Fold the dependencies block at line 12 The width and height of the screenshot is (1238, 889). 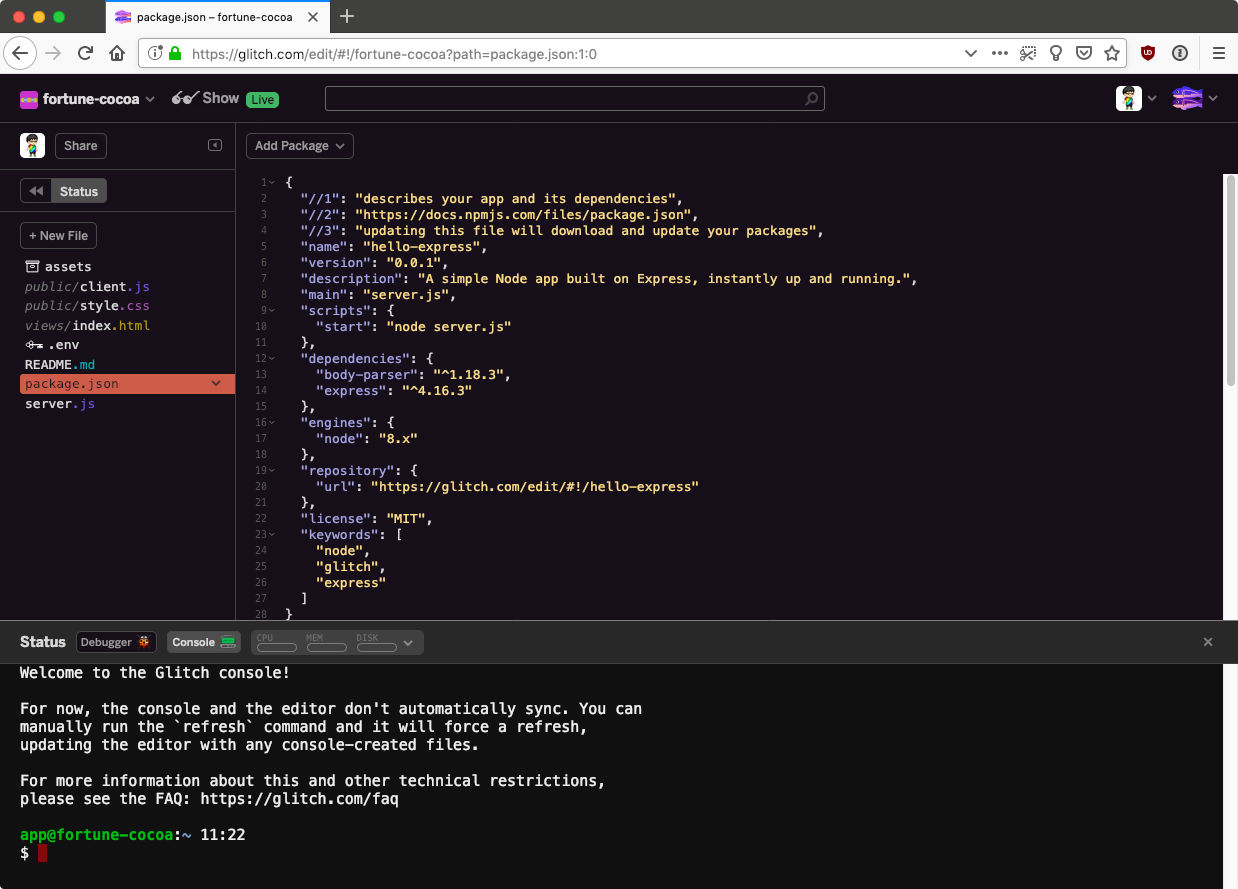tap(272, 358)
